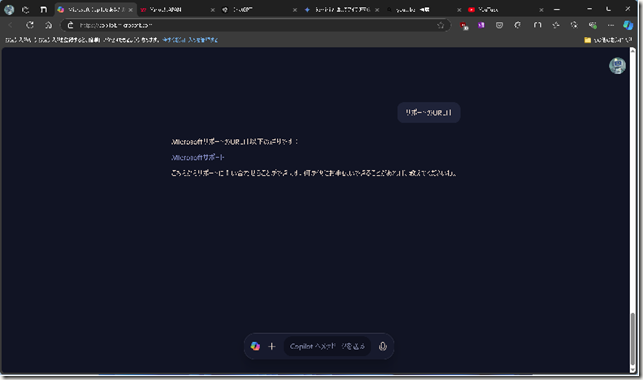Open the Copilot sidebar icon
The width and height of the screenshot is (643, 380).
pos(628,25)
